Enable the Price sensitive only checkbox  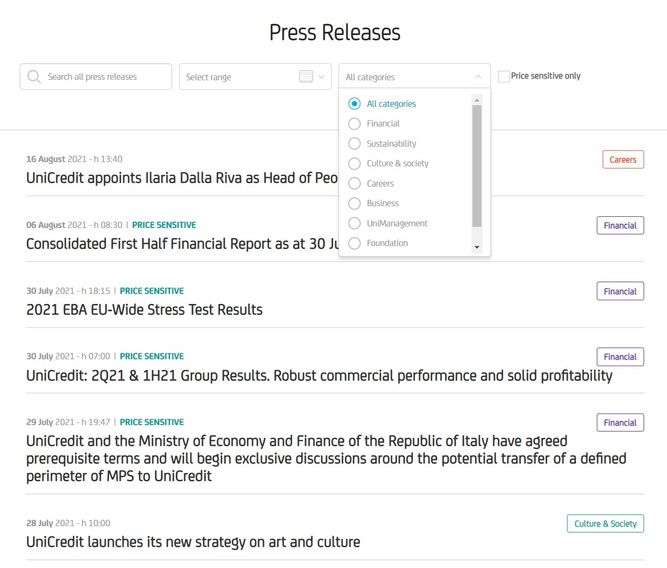[x=504, y=77]
